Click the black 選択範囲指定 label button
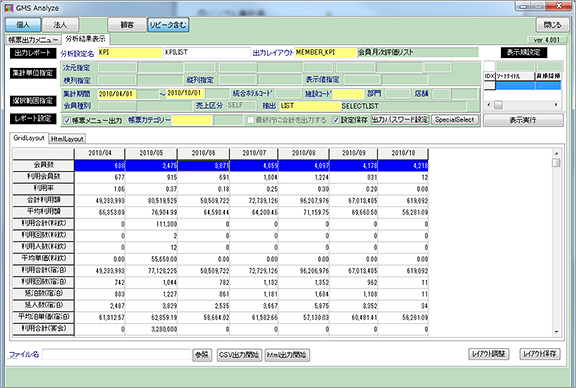The height and width of the screenshot is (388, 576). [x=33, y=100]
